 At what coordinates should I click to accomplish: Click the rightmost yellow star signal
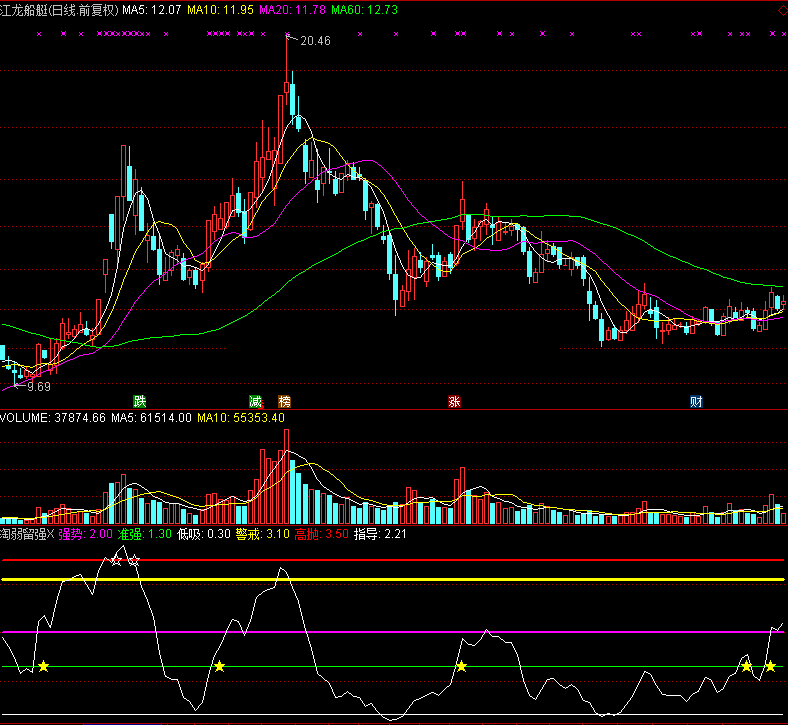pyautogui.click(x=770, y=667)
